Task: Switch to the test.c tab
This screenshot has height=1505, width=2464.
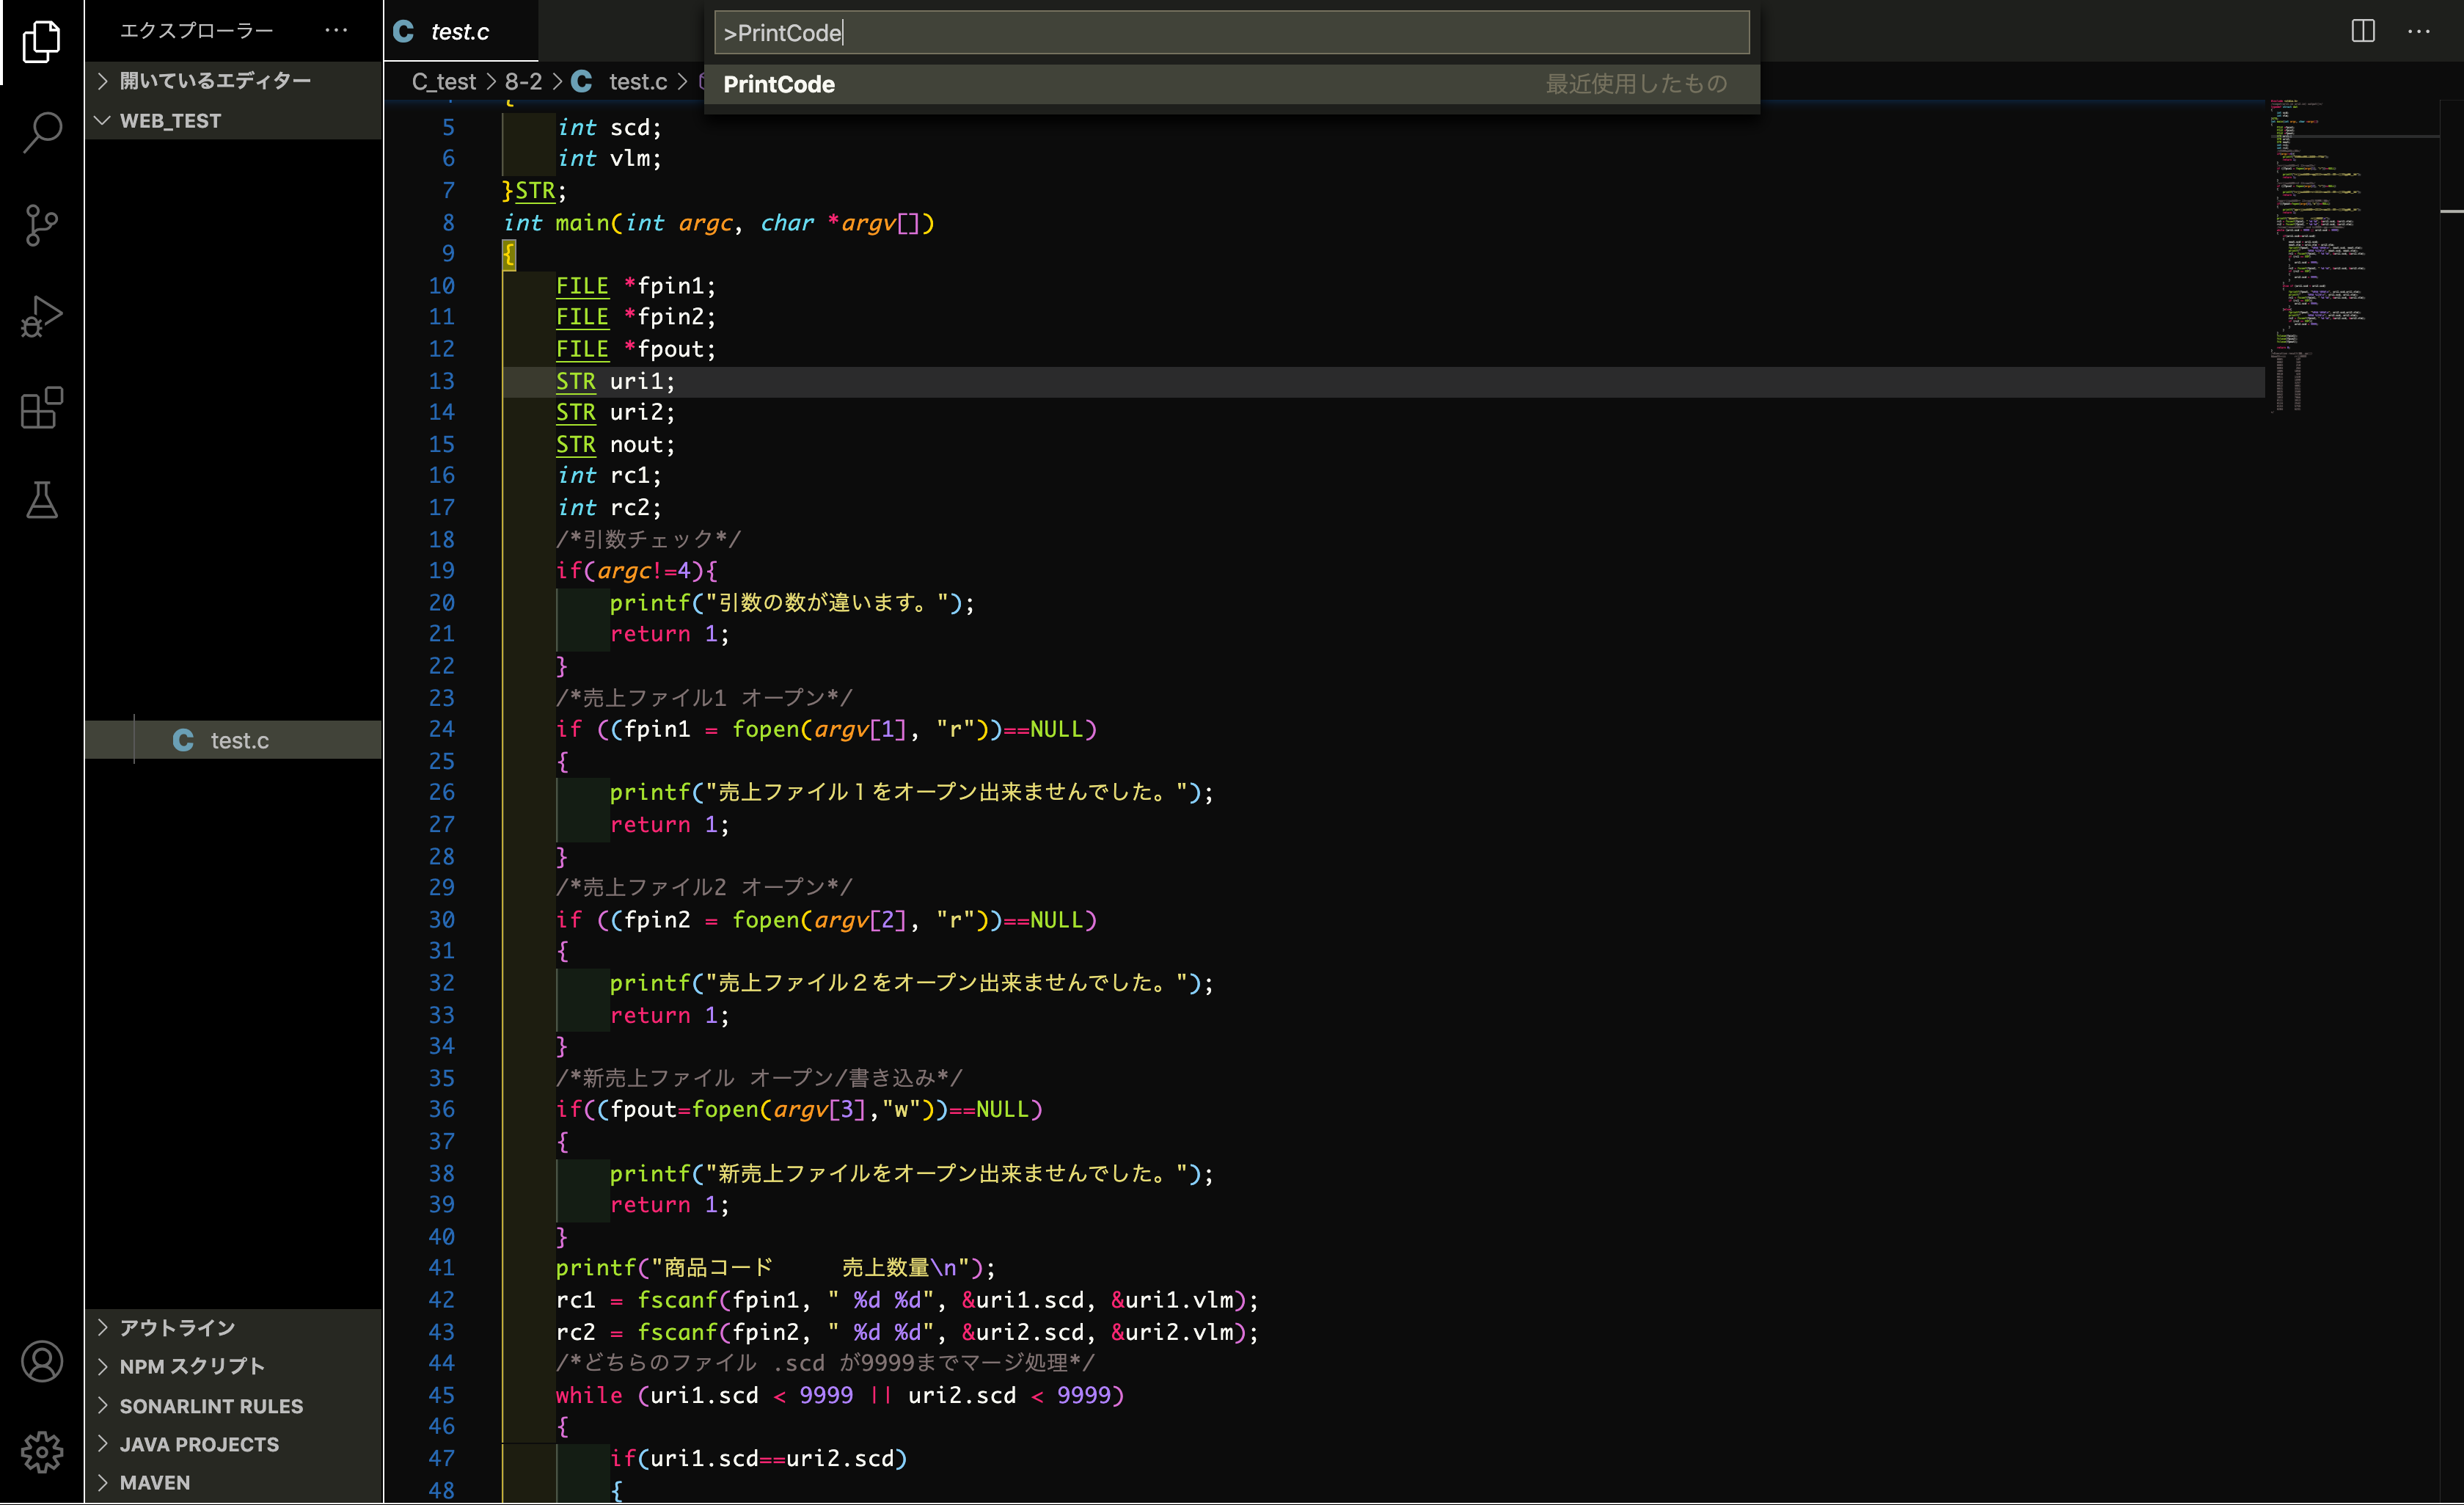Action: click(x=460, y=31)
